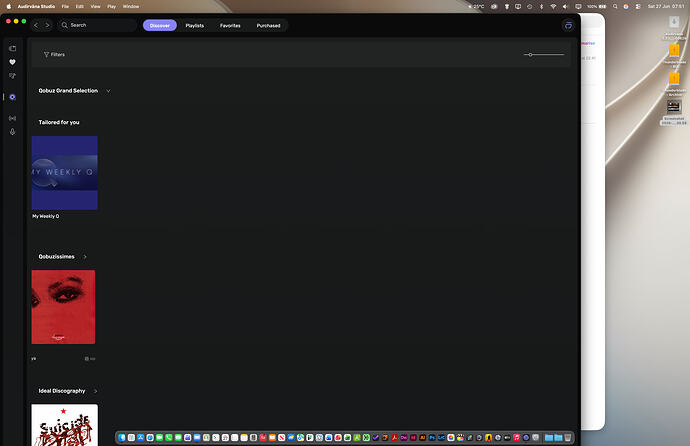Click the Tailored for you heading

click(x=59, y=122)
